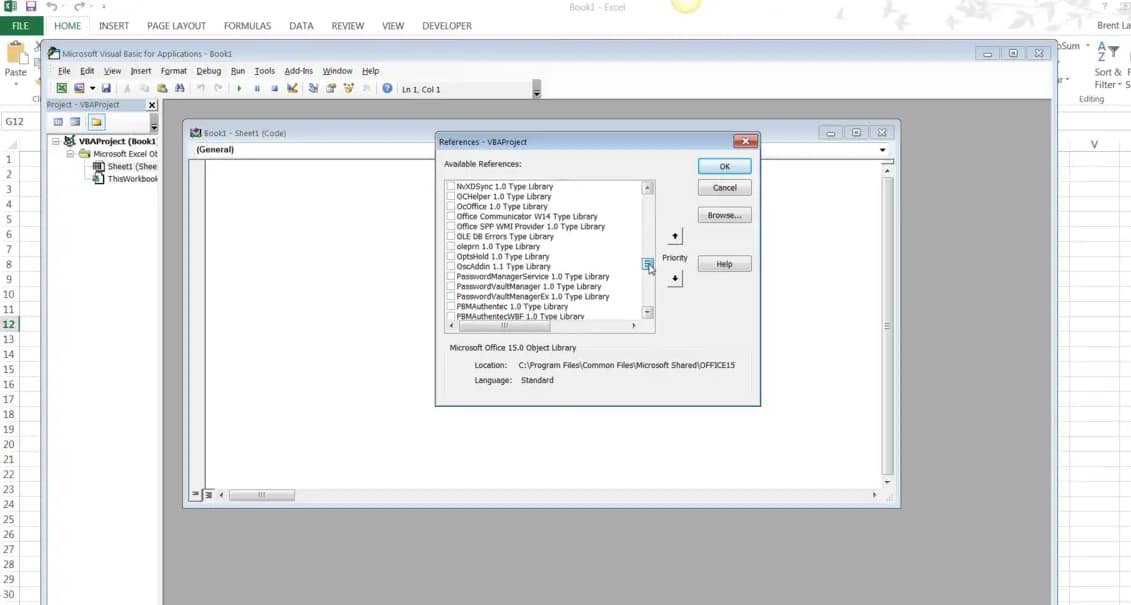Switch to the FORMULAS ribbon tab

247,26
